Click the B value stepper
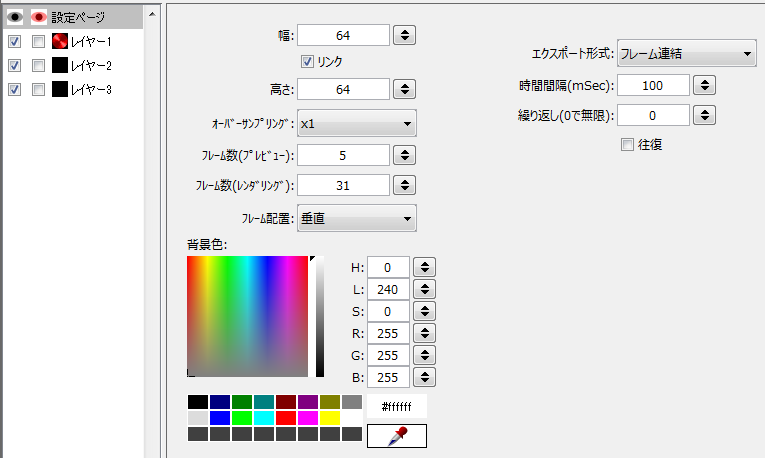 point(424,377)
